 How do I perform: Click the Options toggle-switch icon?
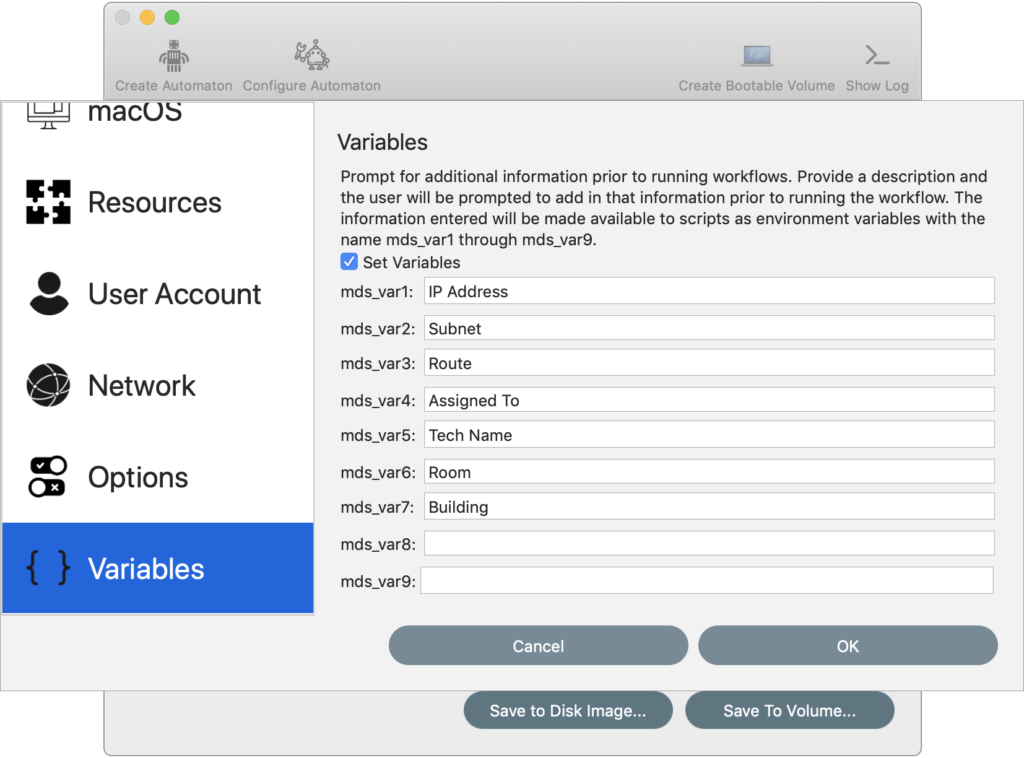coord(48,477)
